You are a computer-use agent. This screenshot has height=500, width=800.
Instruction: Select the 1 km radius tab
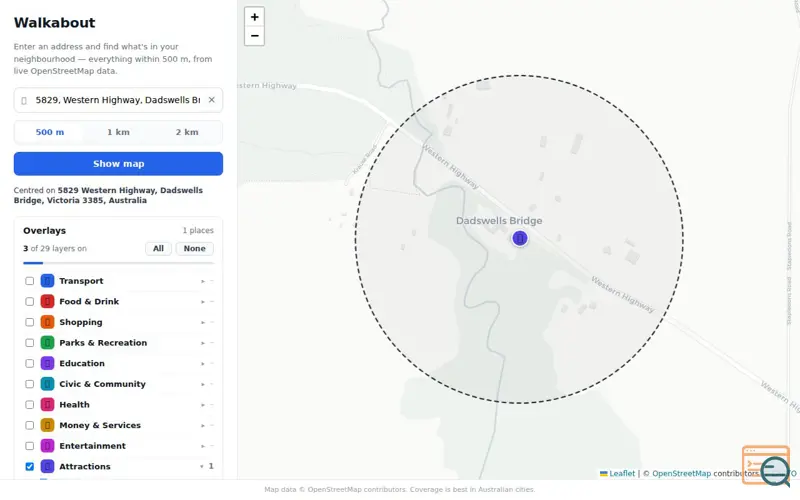point(118,132)
